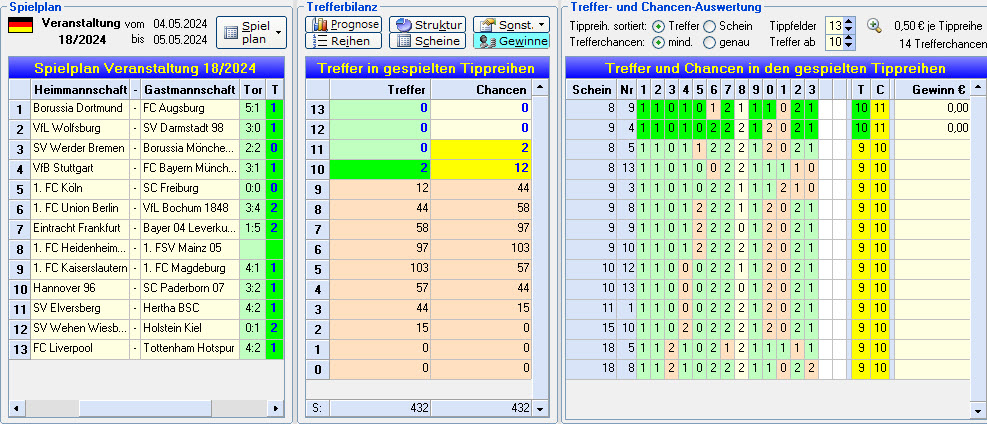This screenshot has height=424, width=987.
Task: Click the Tippfelder value field 13
Action: click(x=835, y=26)
